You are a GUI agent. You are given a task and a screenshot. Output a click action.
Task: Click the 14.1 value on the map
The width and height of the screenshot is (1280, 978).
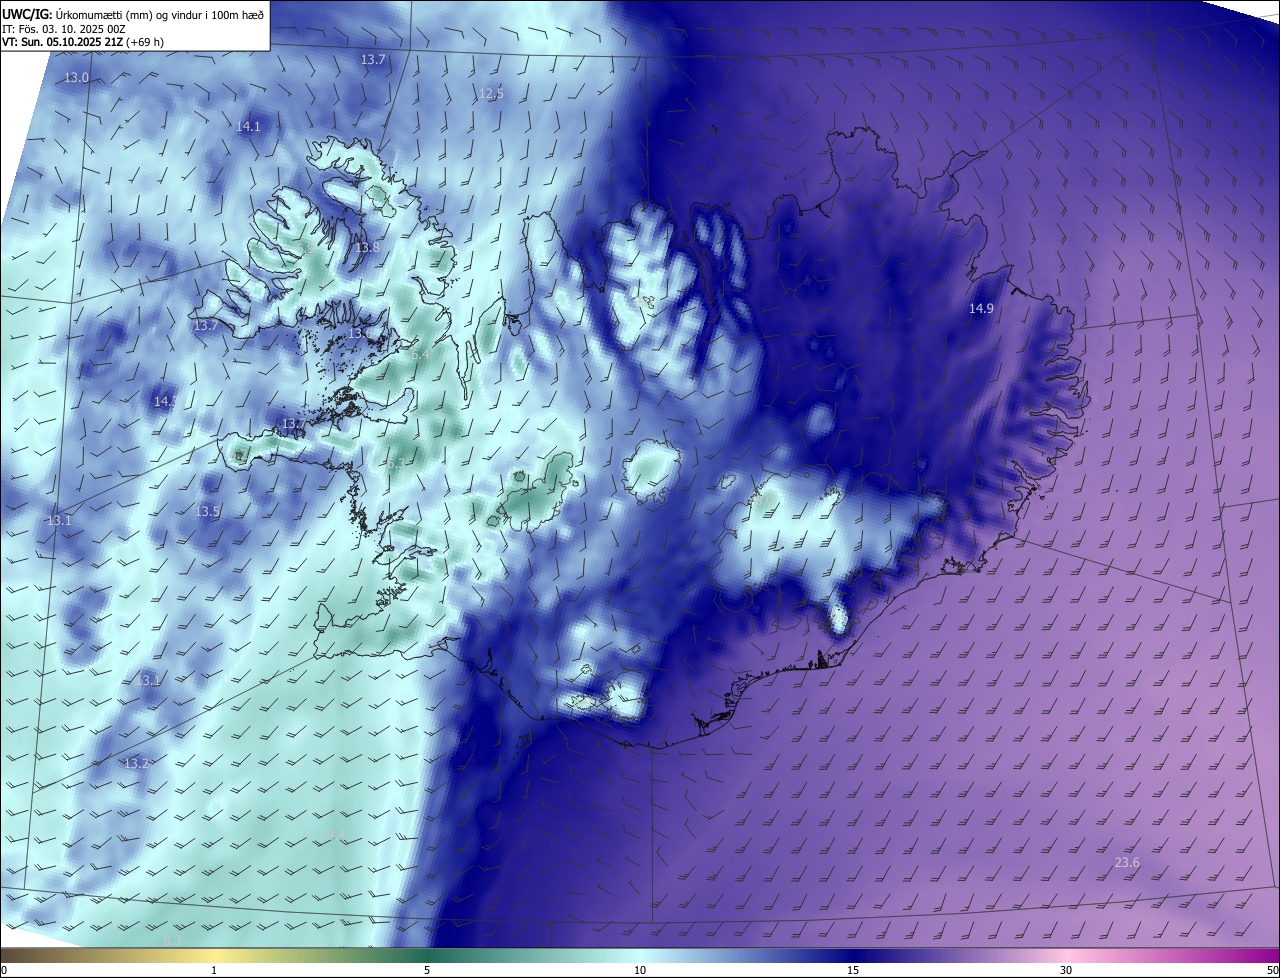[x=248, y=127]
